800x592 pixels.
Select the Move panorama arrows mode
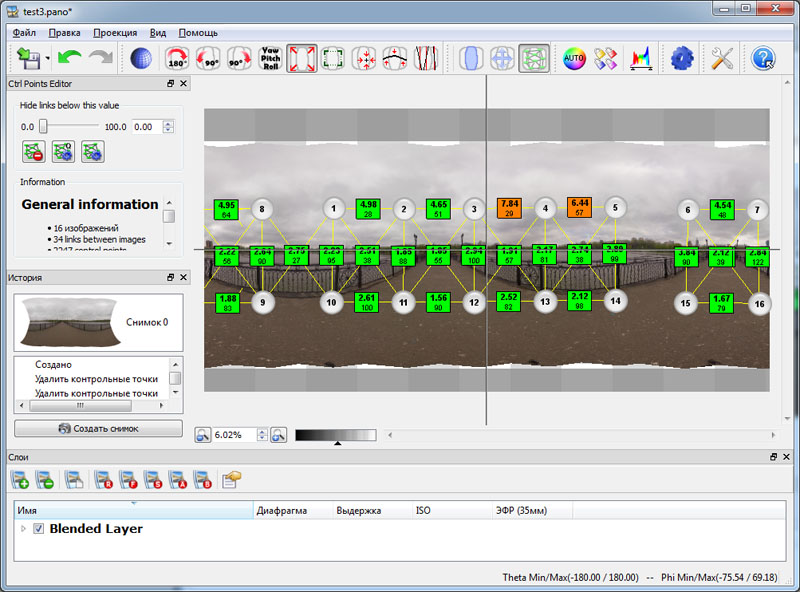[502, 58]
